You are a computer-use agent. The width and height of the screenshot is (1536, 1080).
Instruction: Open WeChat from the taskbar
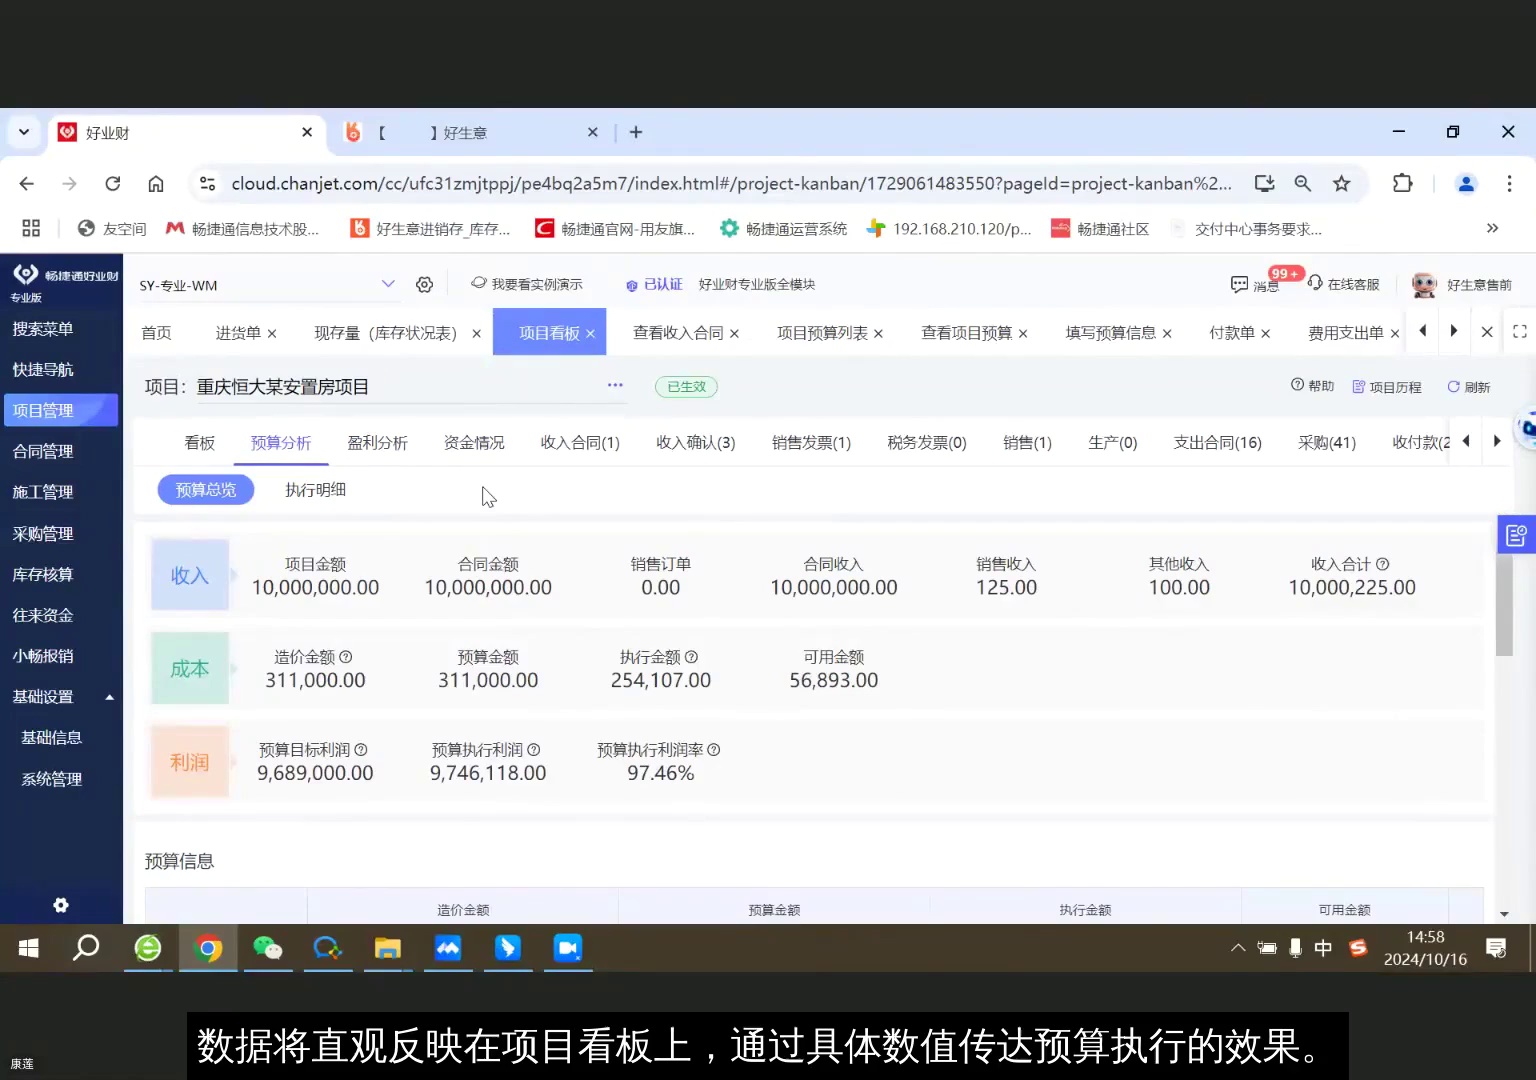268,948
